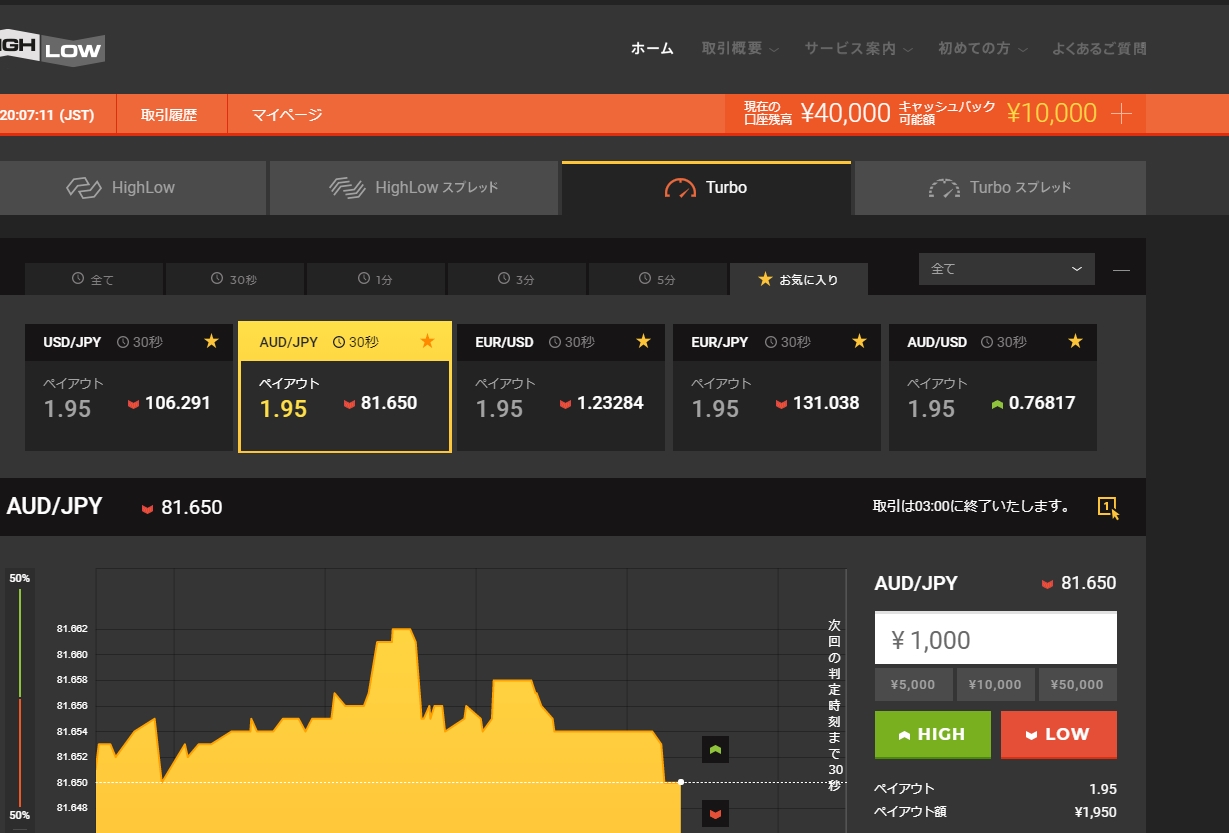Select the AUD/USD 30秒 card
1229x833 pixels.
[x=993, y=387]
